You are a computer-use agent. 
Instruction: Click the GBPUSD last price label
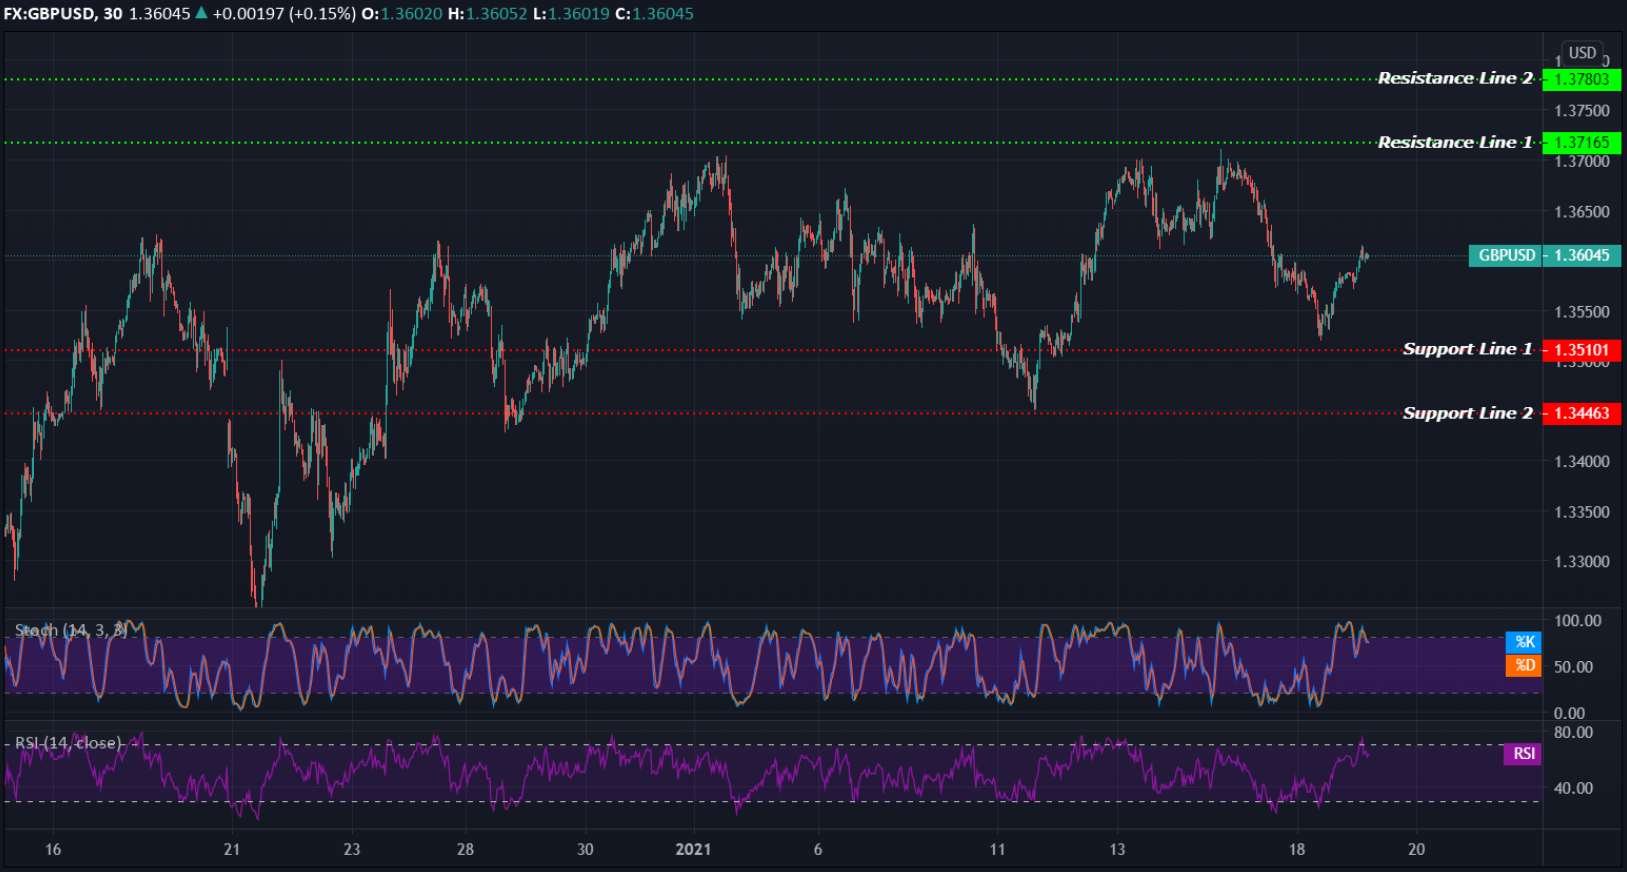1506,256
